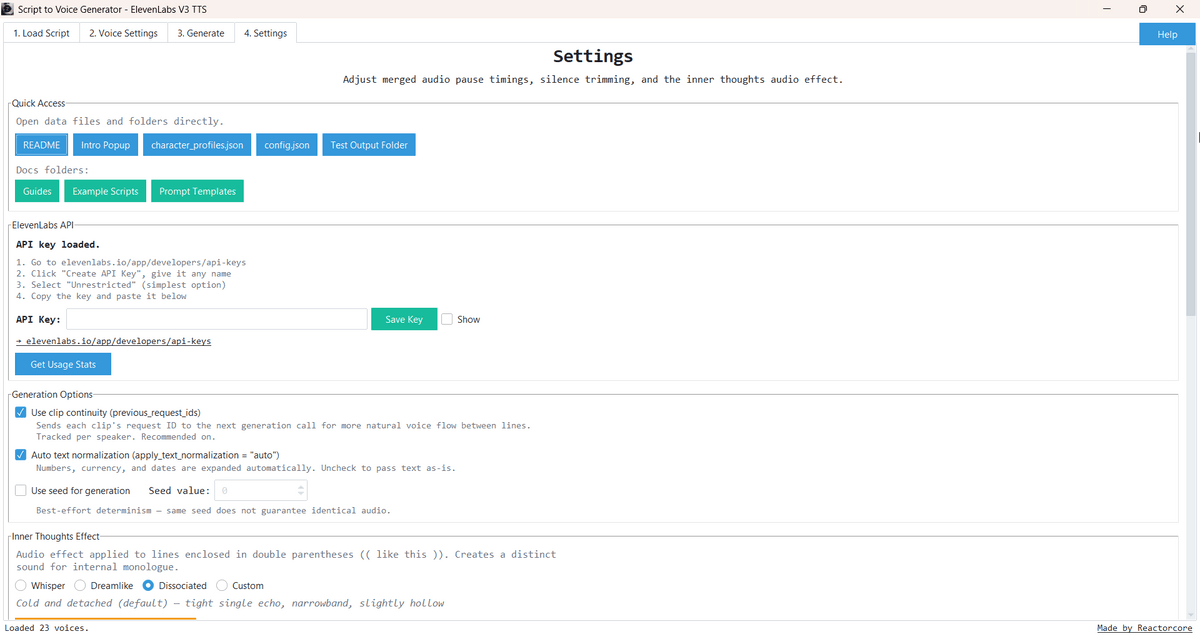Go to the Generate tab
1200x638 pixels.
[x=201, y=33]
